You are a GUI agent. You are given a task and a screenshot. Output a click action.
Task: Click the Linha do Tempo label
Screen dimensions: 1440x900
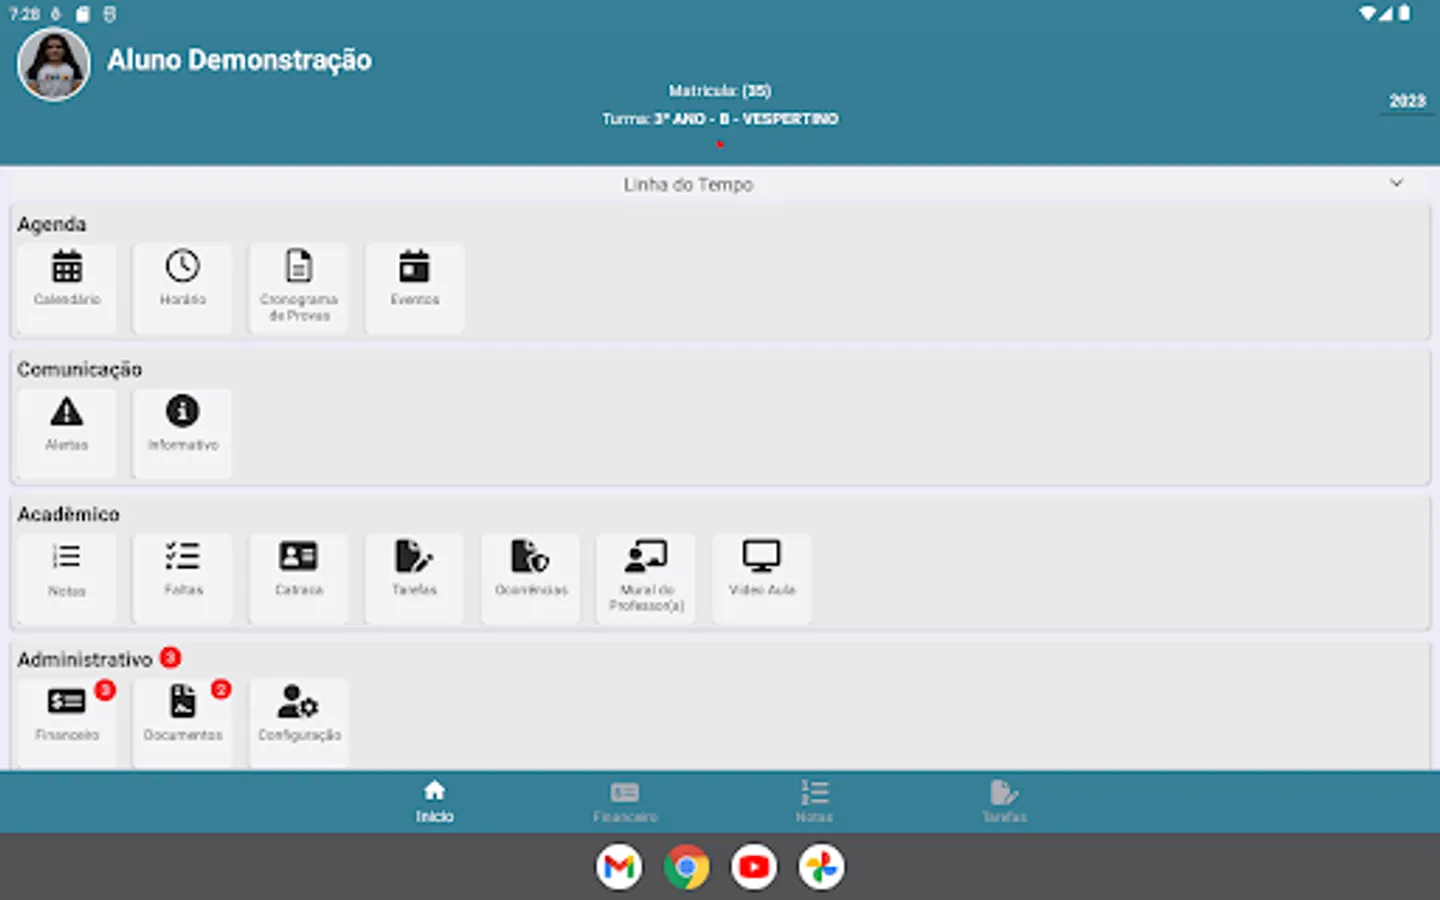click(688, 184)
